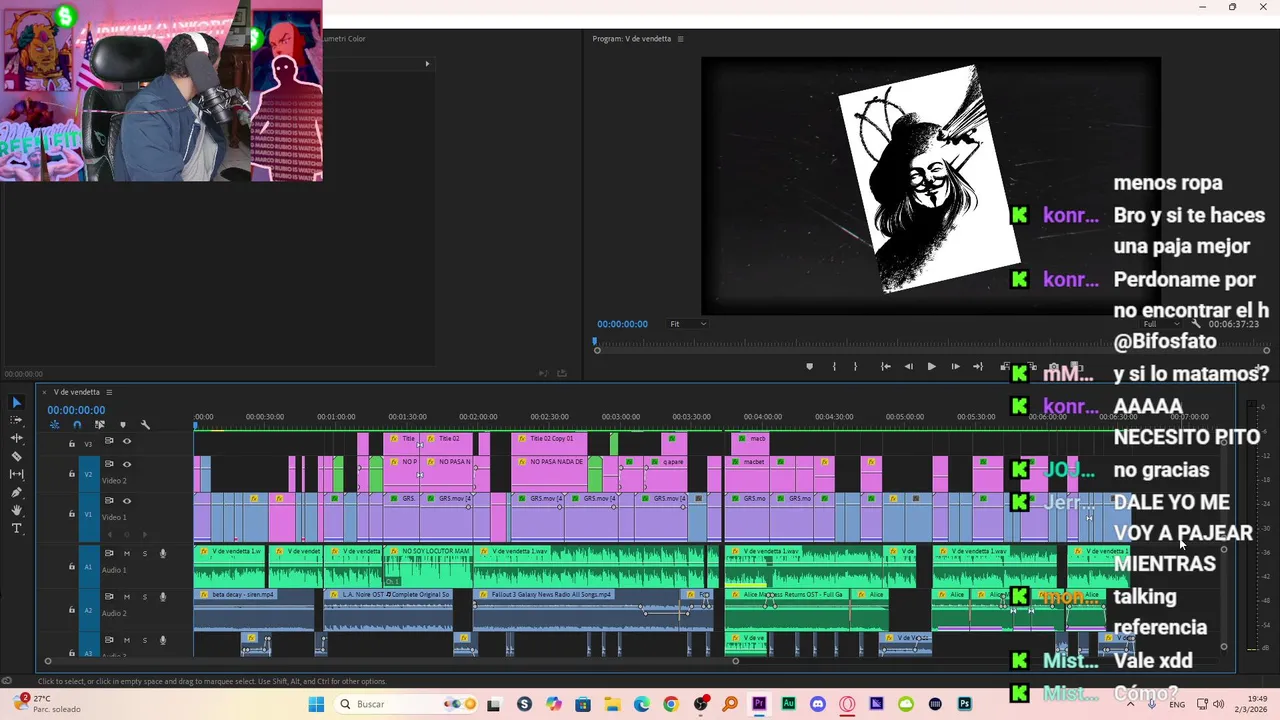Switch to the Lumetri Color tab
This screenshot has width=1280, height=720.
(343, 39)
